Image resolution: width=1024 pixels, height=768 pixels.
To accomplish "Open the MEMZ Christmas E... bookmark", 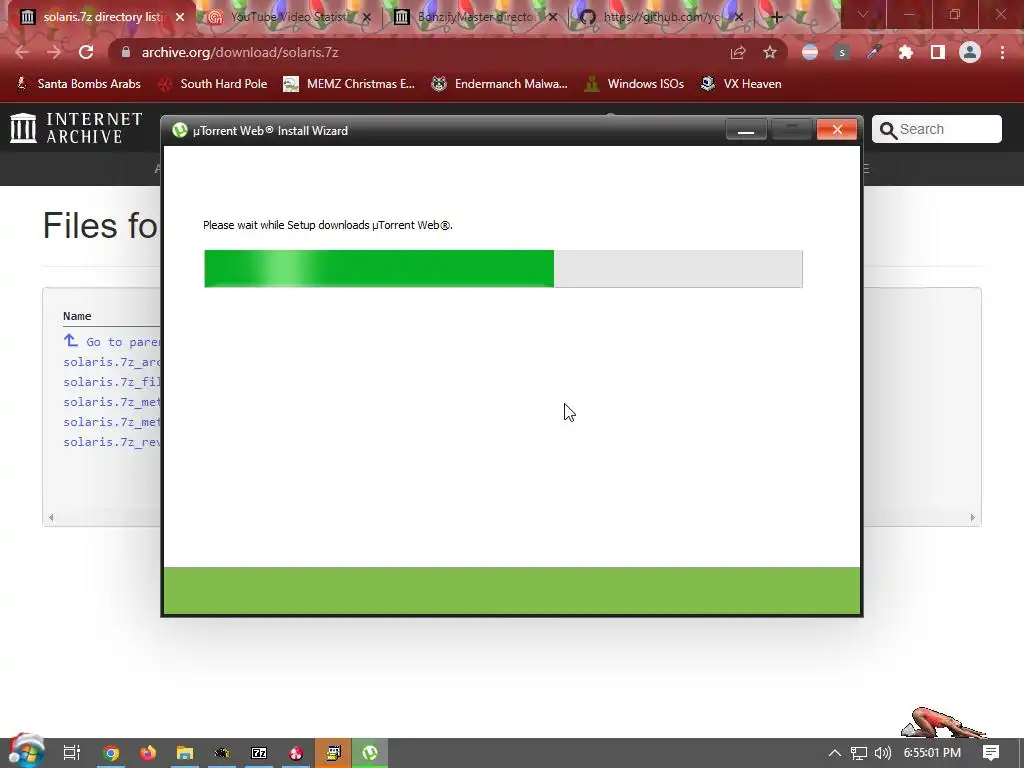I will click(349, 84).
